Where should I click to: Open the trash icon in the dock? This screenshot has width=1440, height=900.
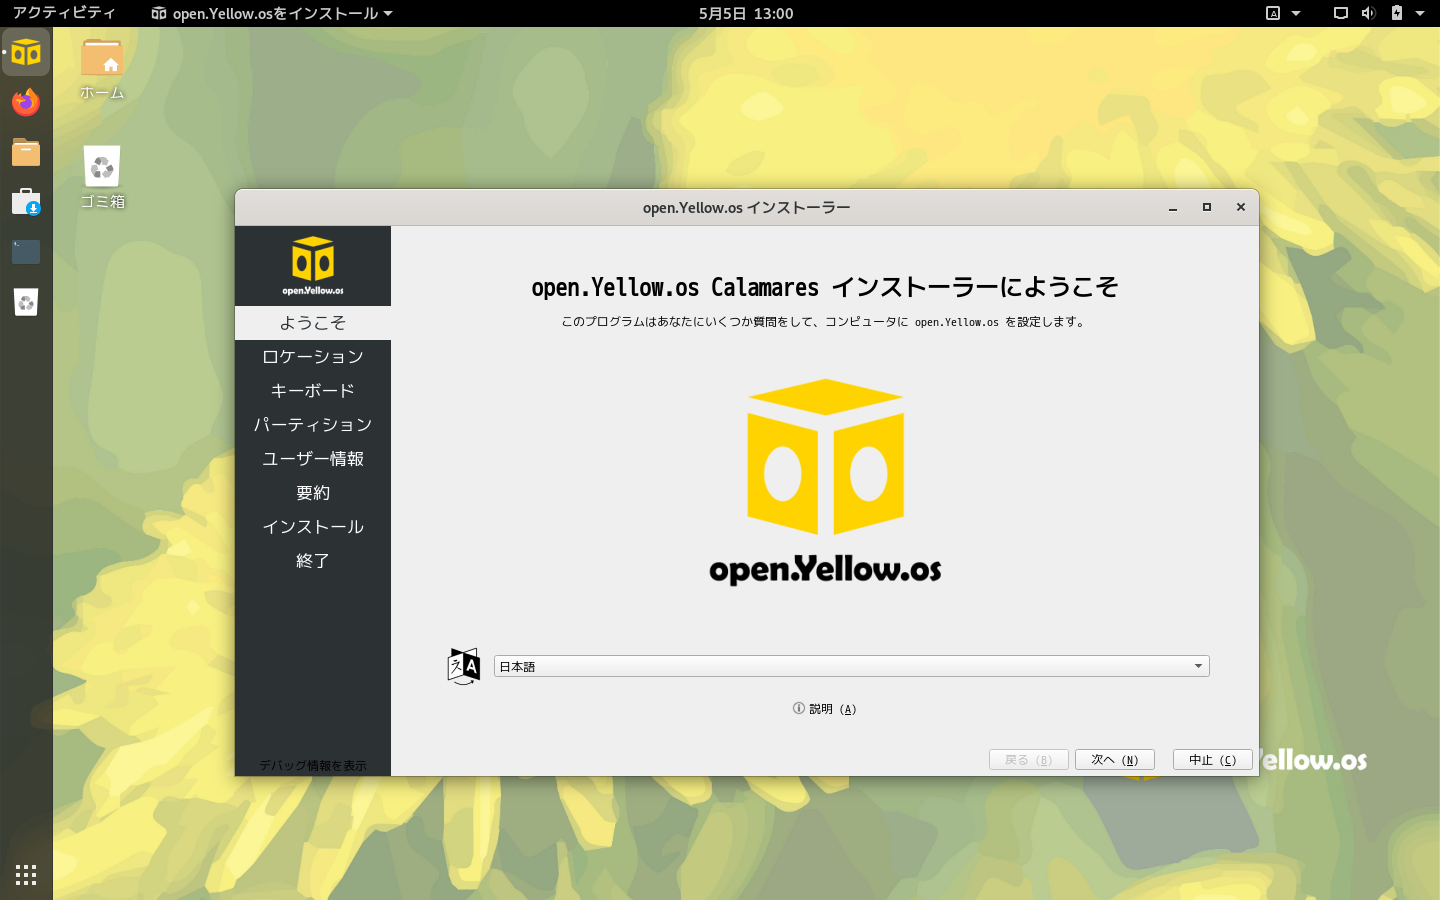pyautogui.click(x=26, y=302)
